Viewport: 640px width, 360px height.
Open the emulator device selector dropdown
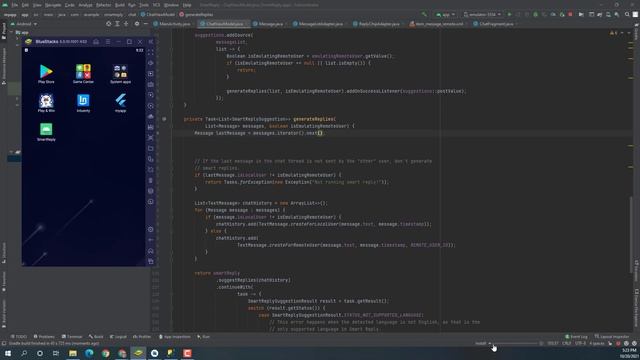[x=482, y=15]
